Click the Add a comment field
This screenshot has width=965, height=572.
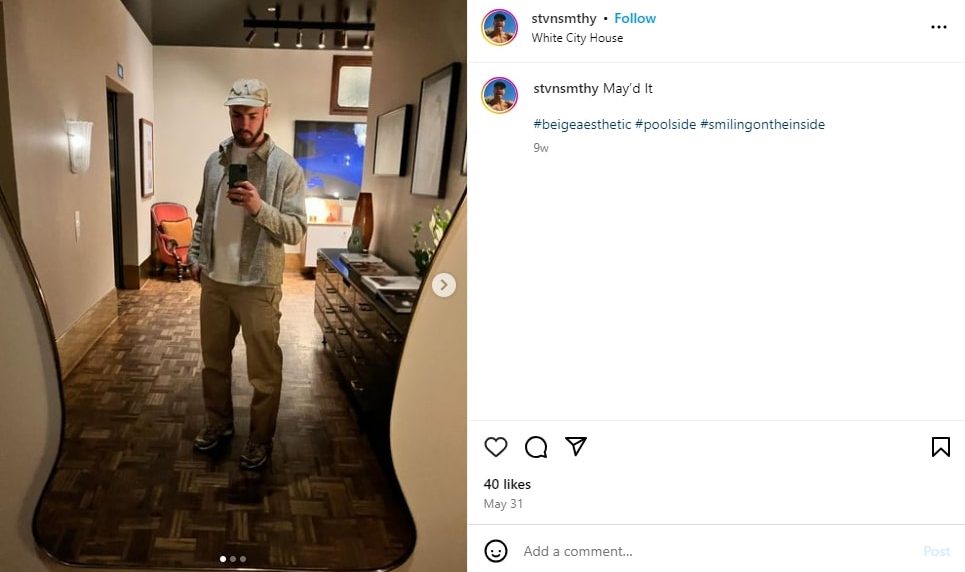pyautogui.click(x=700, y=551)
